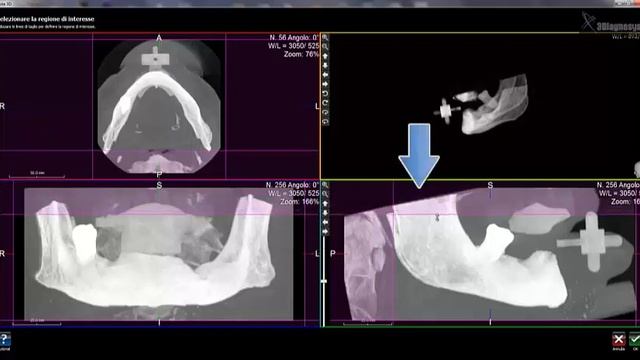Click the 'Zoom: 76%' readout
Image resolution: width=640 pixels, height=360 pixels.
click(x=301, y=54)
